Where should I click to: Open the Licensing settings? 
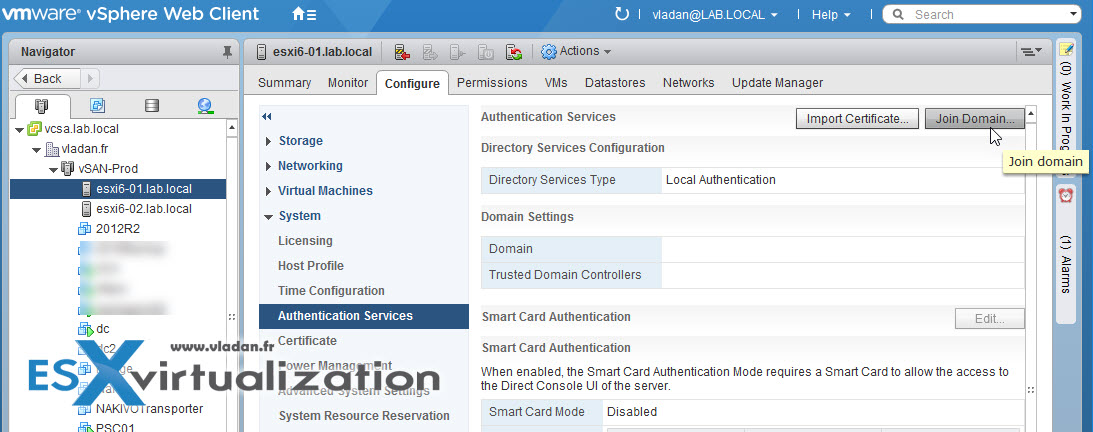click(x=305, y=240)
